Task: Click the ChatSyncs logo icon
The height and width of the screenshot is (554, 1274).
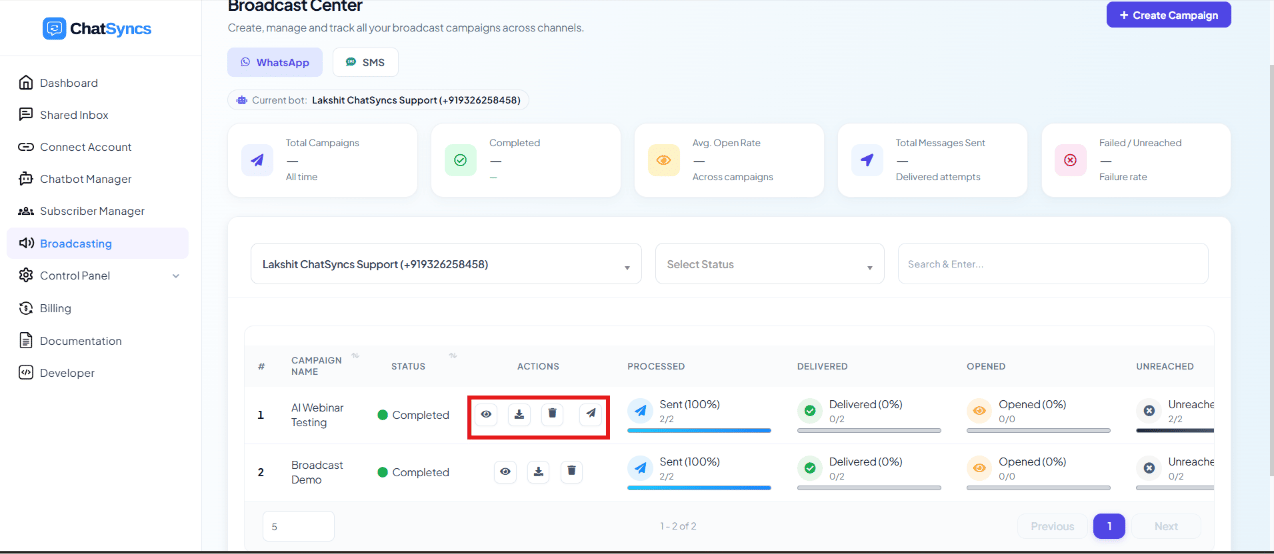Action: (x=54, y=28)
